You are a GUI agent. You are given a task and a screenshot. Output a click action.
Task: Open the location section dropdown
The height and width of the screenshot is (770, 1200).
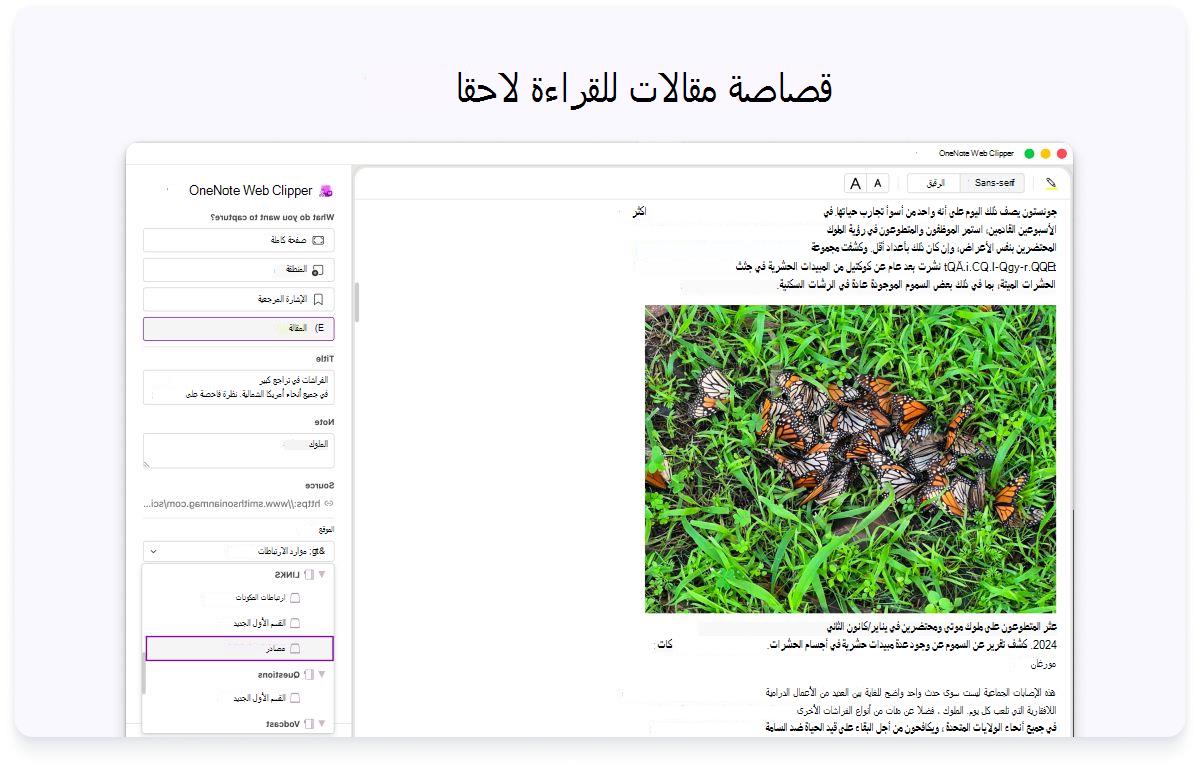(x=239, y=551)
